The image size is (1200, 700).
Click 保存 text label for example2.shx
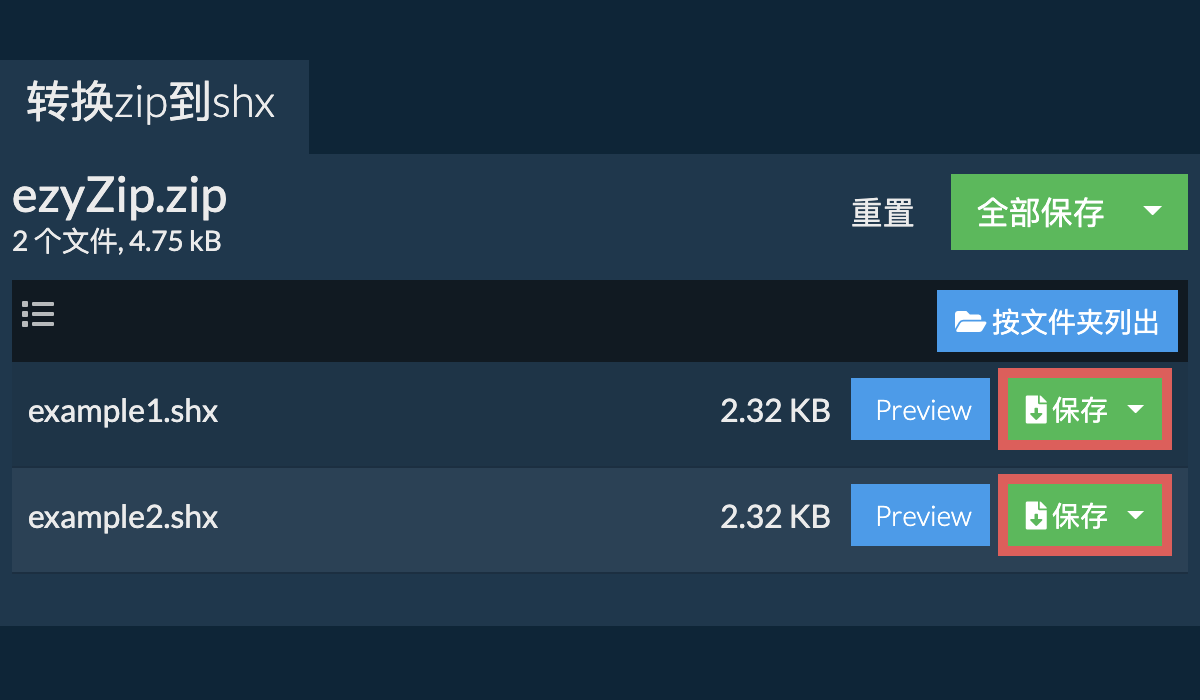tap(1080, 516)
